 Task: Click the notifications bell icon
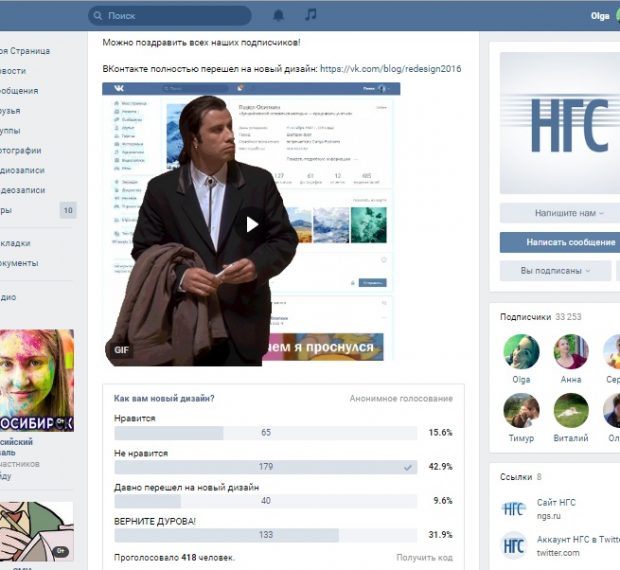(x=278, y=15)
